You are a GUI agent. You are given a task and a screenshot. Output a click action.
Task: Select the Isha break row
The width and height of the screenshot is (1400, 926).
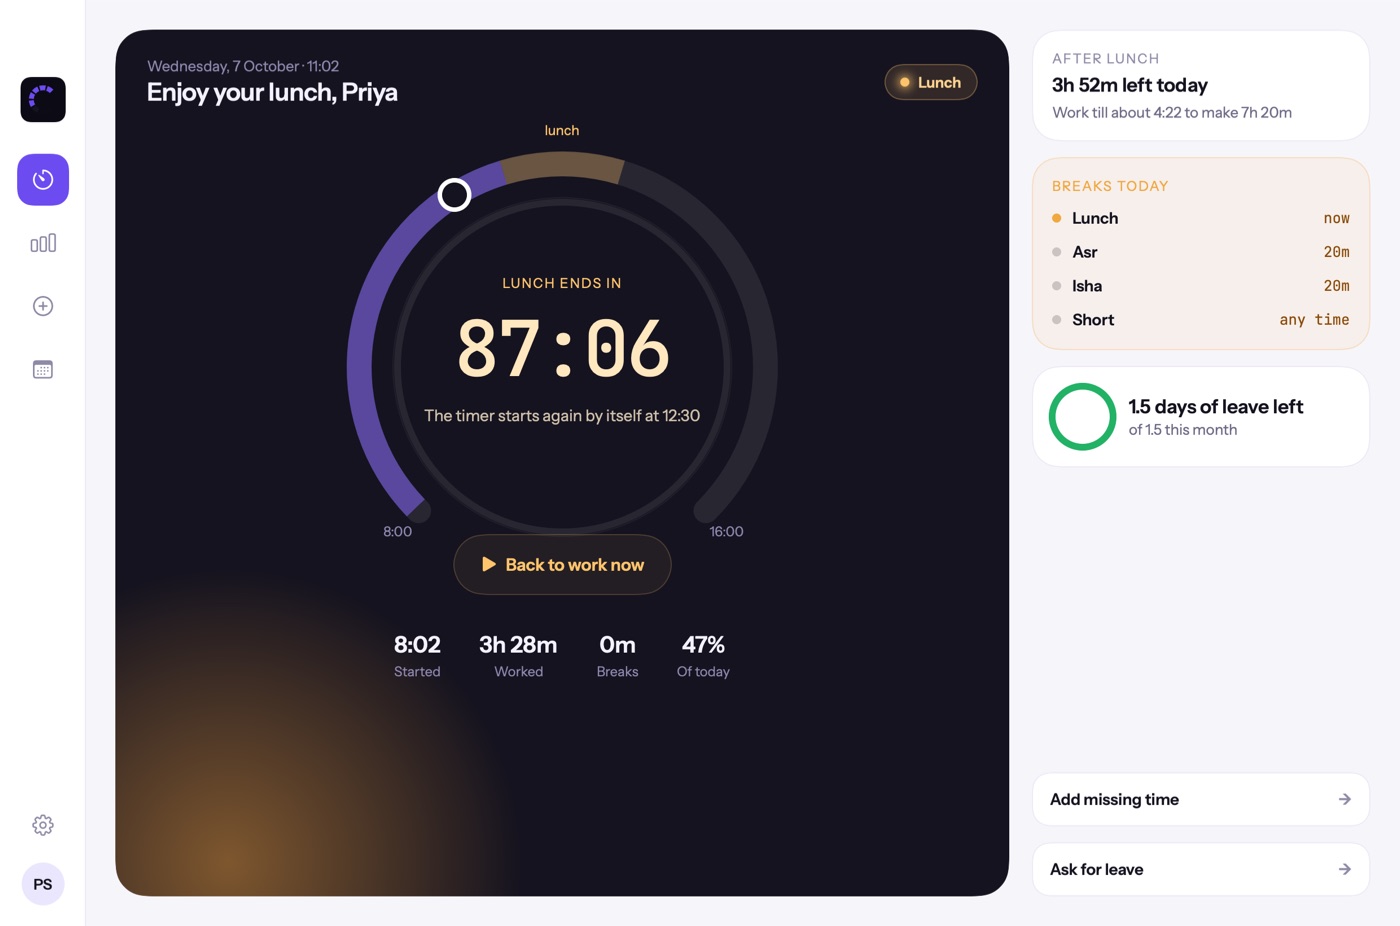click(1201, 286)
